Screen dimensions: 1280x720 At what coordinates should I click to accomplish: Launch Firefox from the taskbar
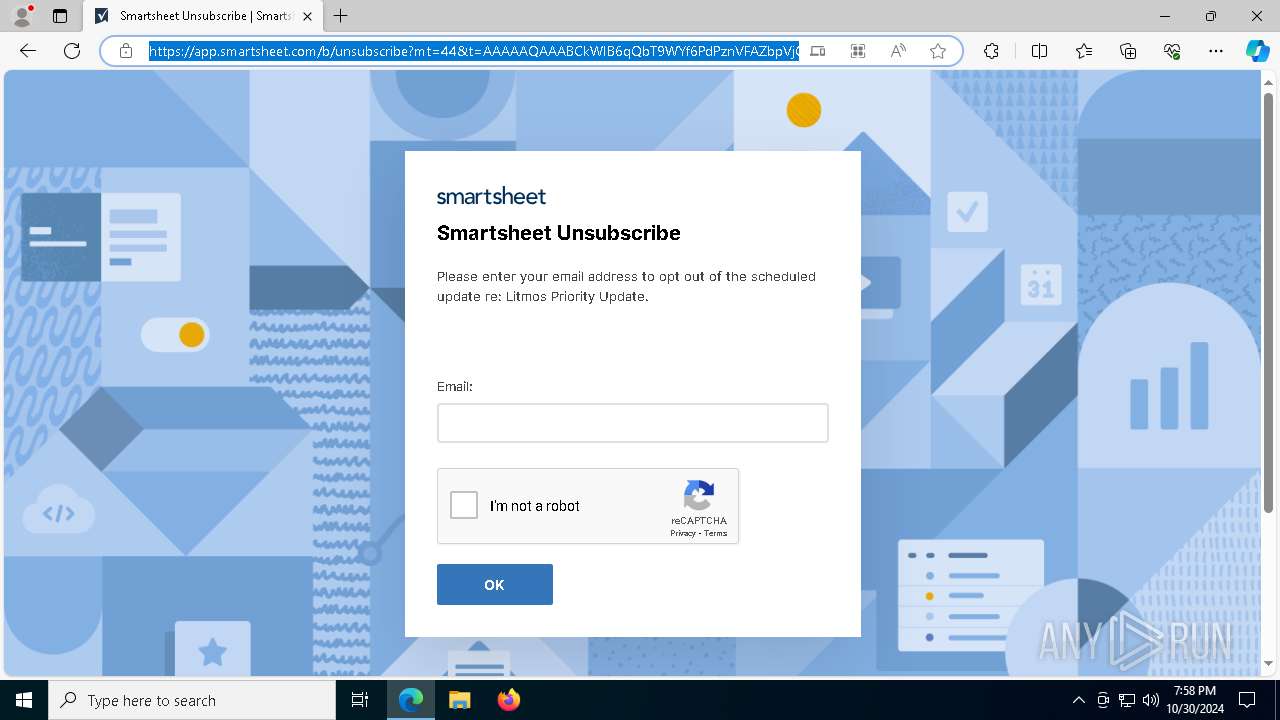pyautogui.click(x=508, y=700)
